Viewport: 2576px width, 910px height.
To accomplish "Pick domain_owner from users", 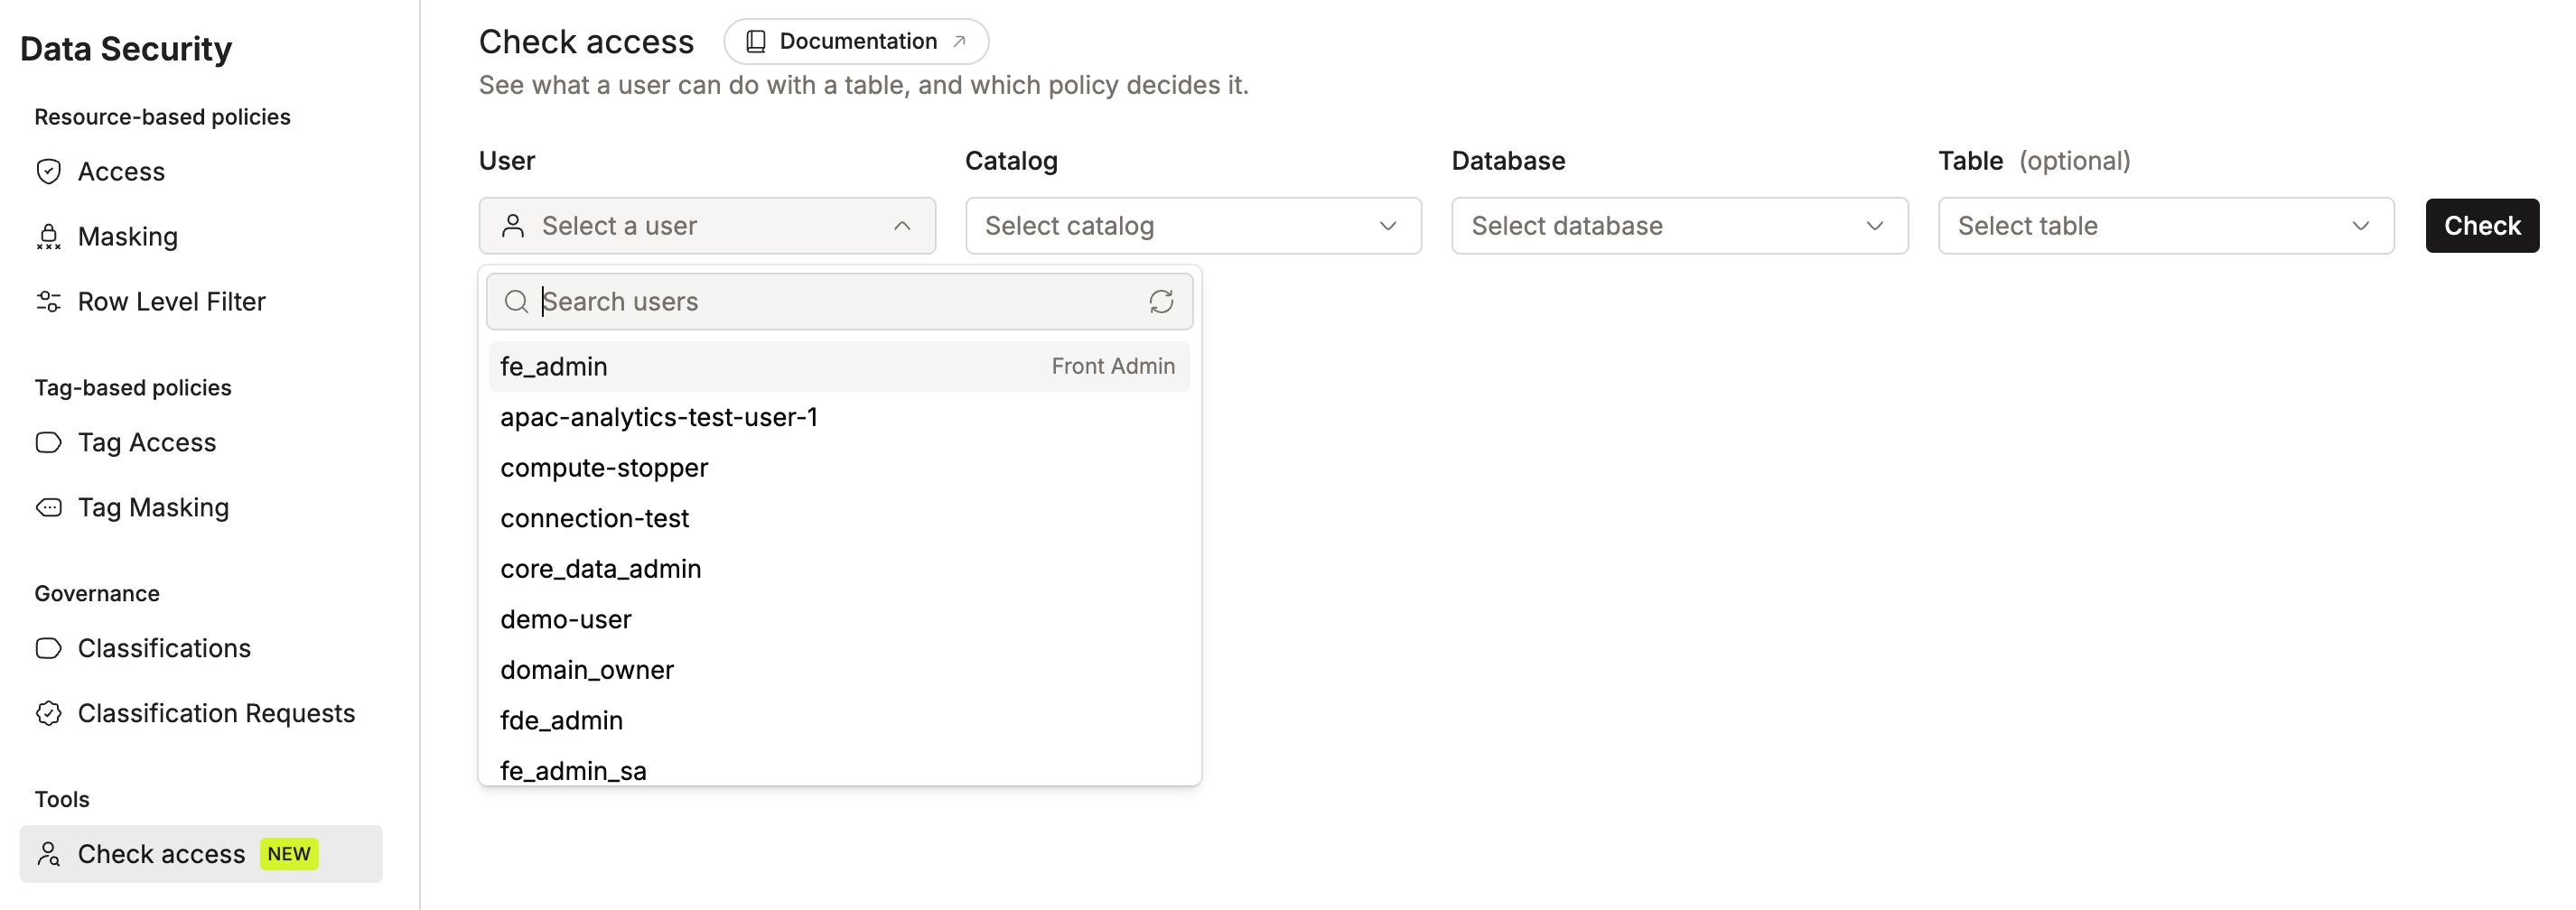I will [x=839, y=669].
